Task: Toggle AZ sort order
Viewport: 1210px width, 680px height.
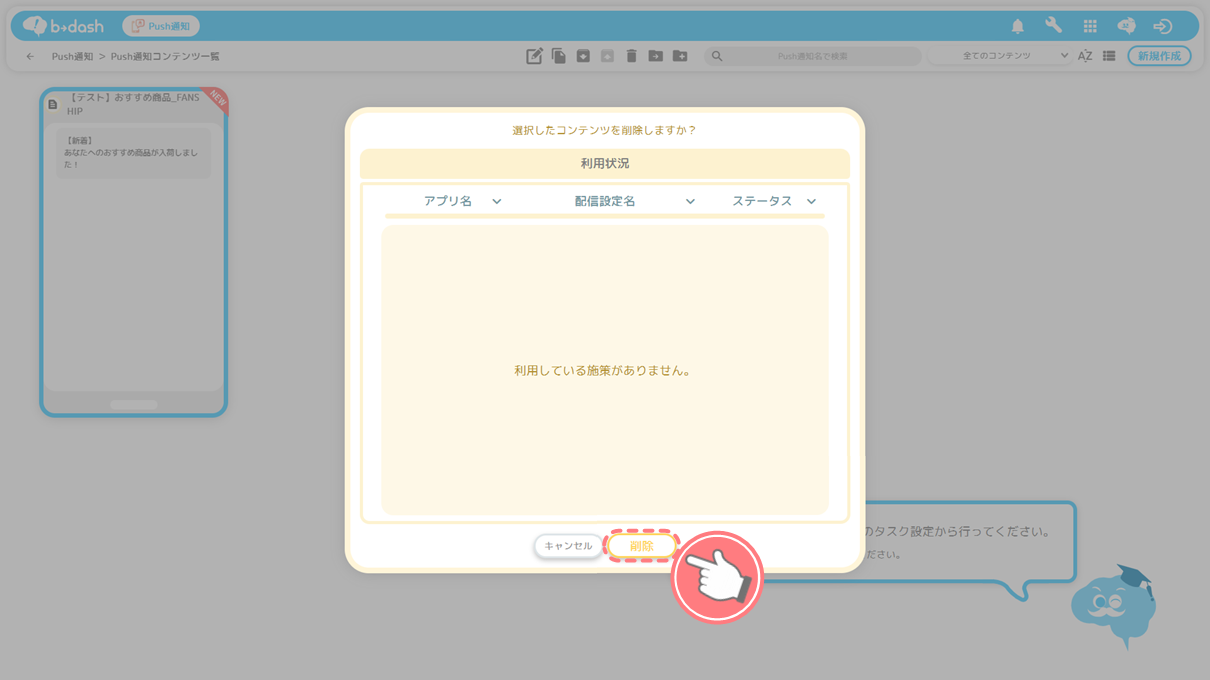Action: 1085,56
